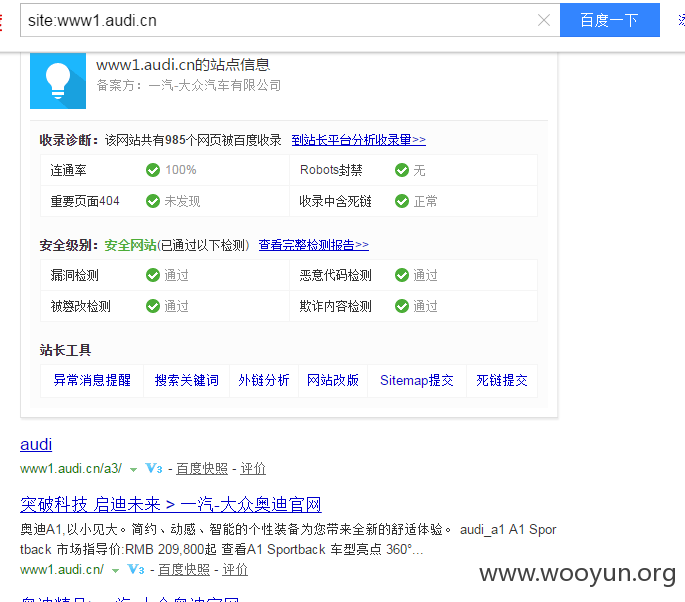Click 安全网站 green safety level text
The height and width of the screenshot is (602, 685).
tap(130, 245)
